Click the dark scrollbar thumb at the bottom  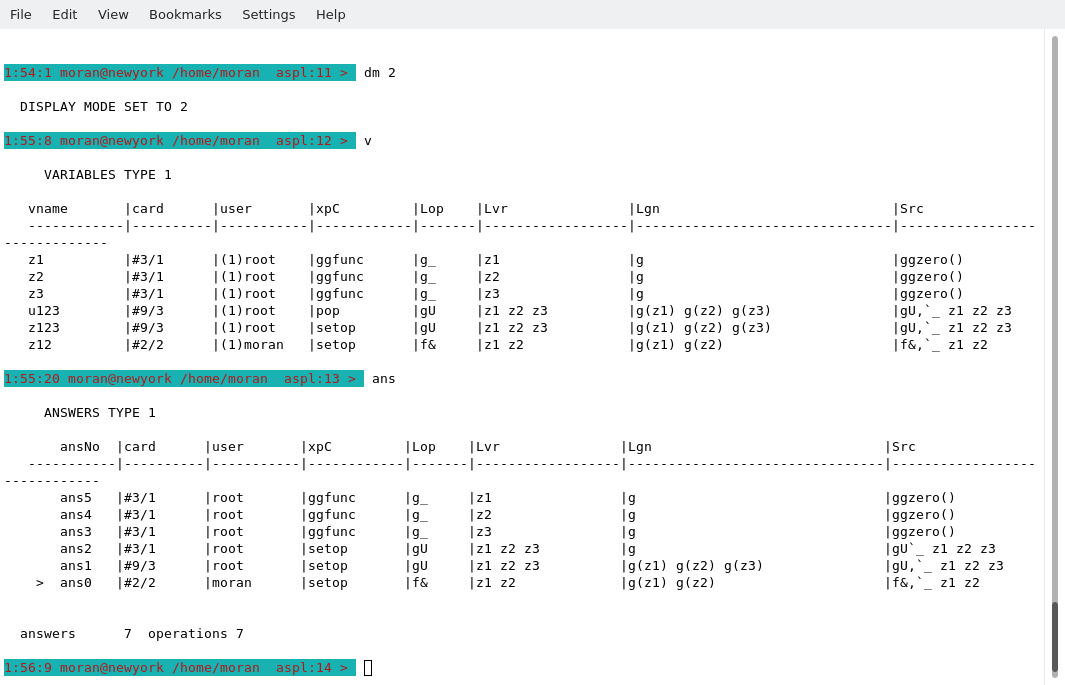click(x=1054, y=636)
